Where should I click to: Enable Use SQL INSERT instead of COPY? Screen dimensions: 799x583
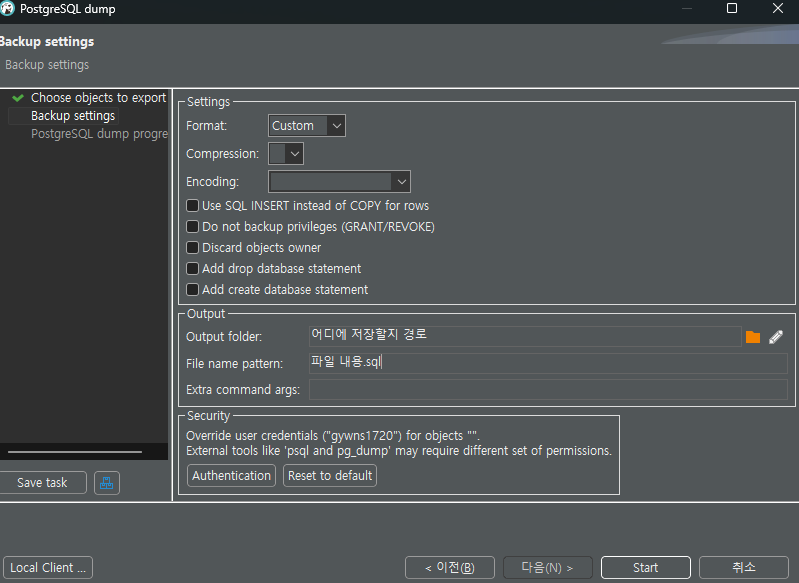[192, 205]
